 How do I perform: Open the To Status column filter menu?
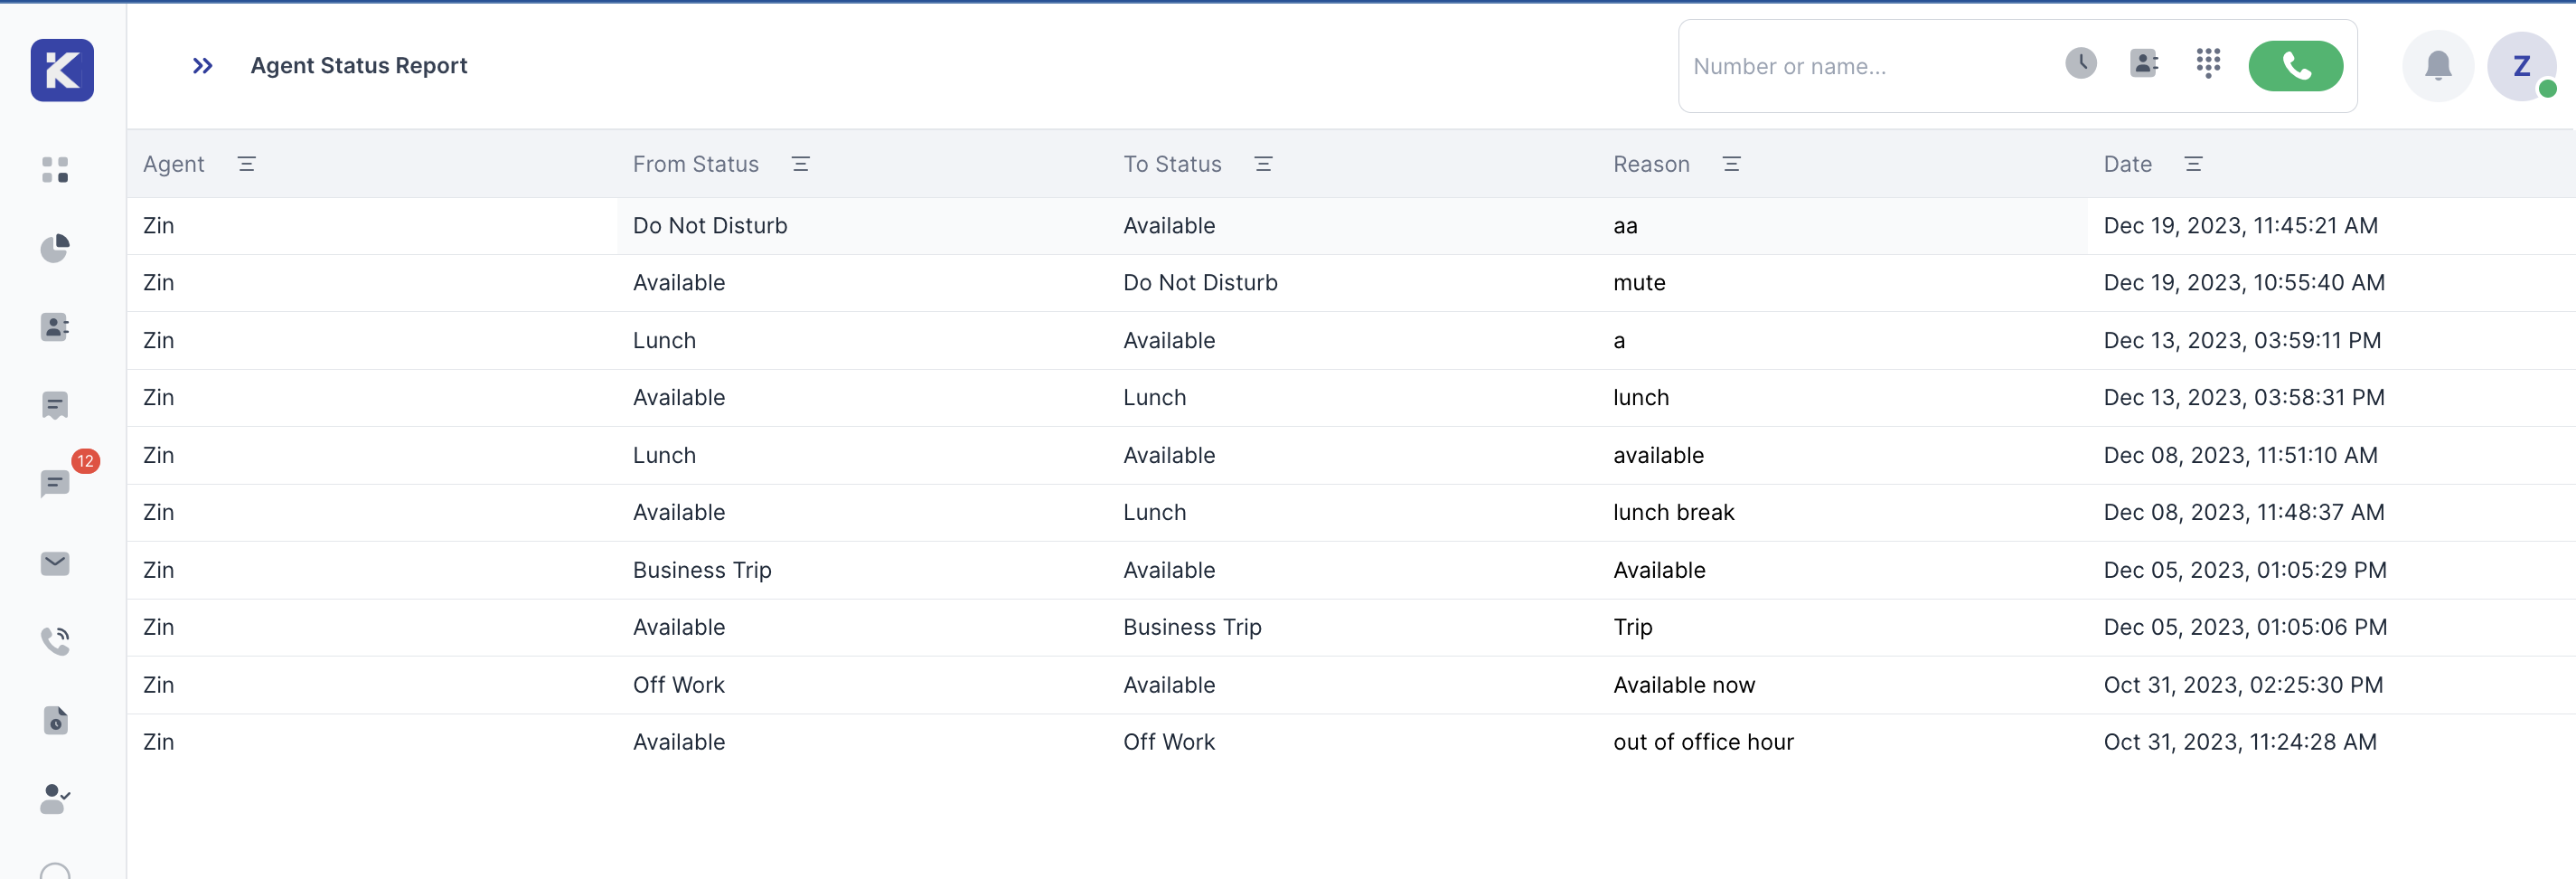(1263, 164)
